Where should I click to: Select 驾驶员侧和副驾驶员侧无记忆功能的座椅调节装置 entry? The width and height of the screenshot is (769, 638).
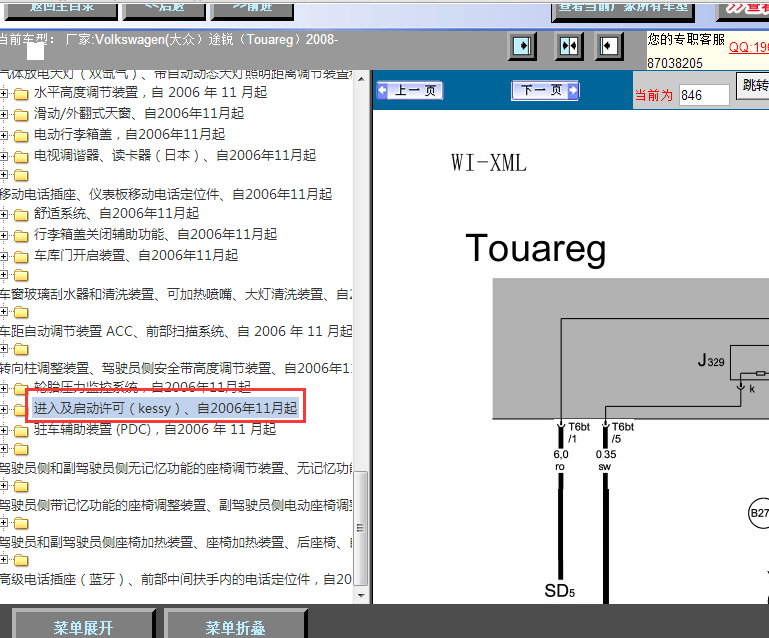tap(176, 468)
